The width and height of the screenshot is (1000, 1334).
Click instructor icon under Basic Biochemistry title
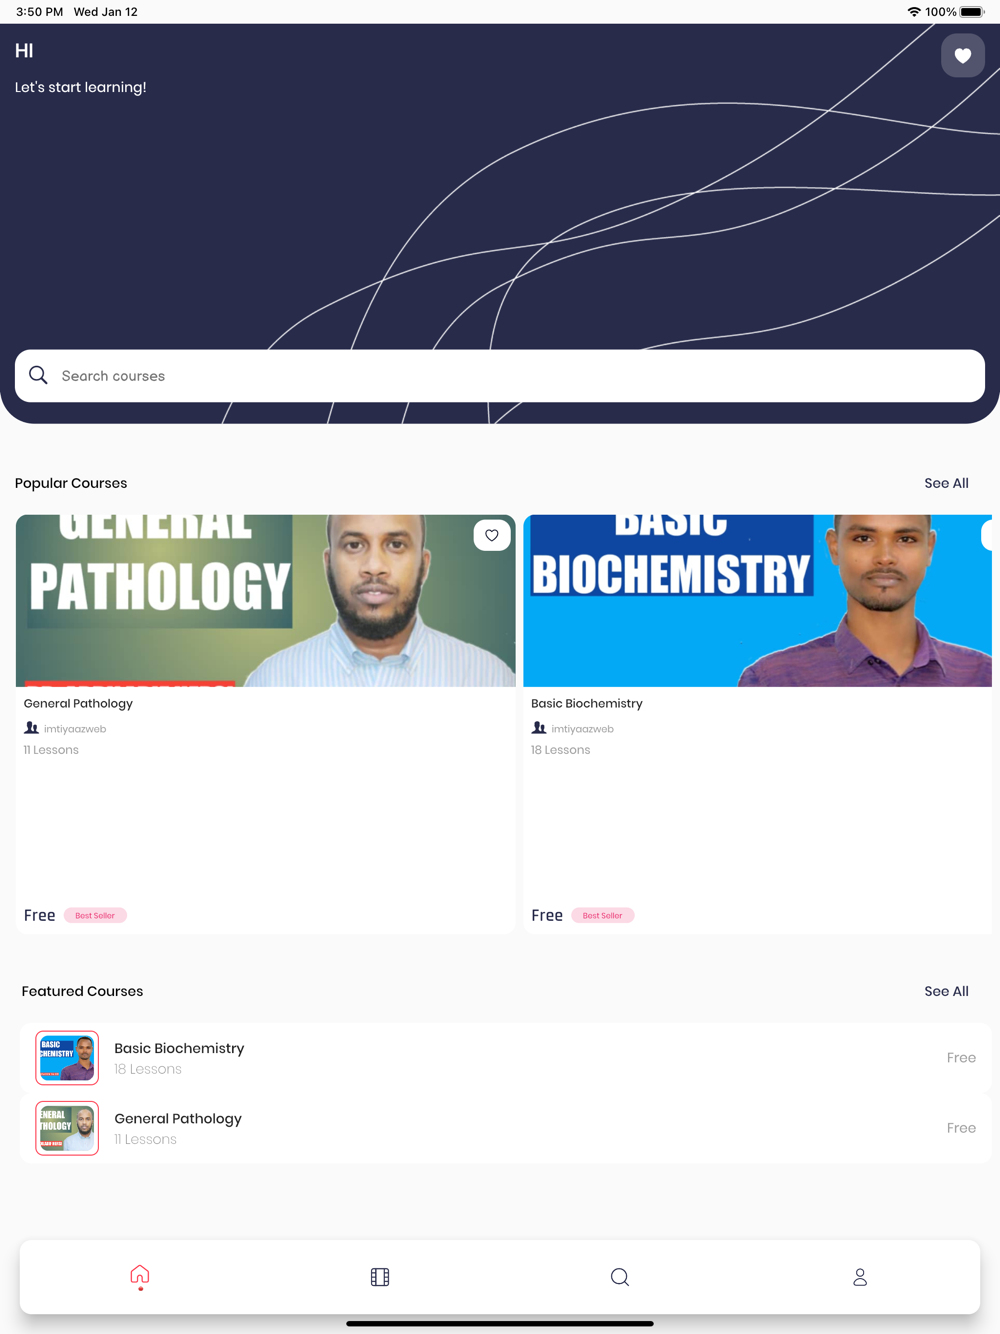tap(539, 728)
